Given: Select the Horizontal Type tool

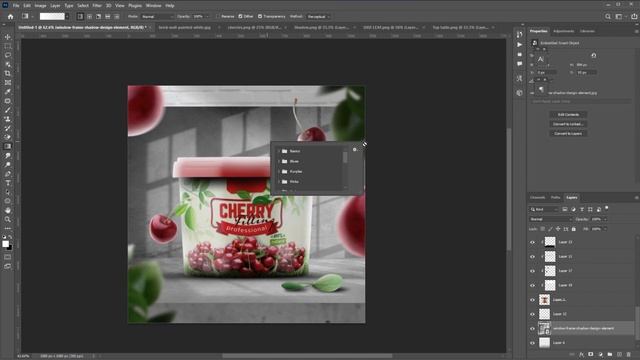Looking at the screenshot, I should point(8,183).
